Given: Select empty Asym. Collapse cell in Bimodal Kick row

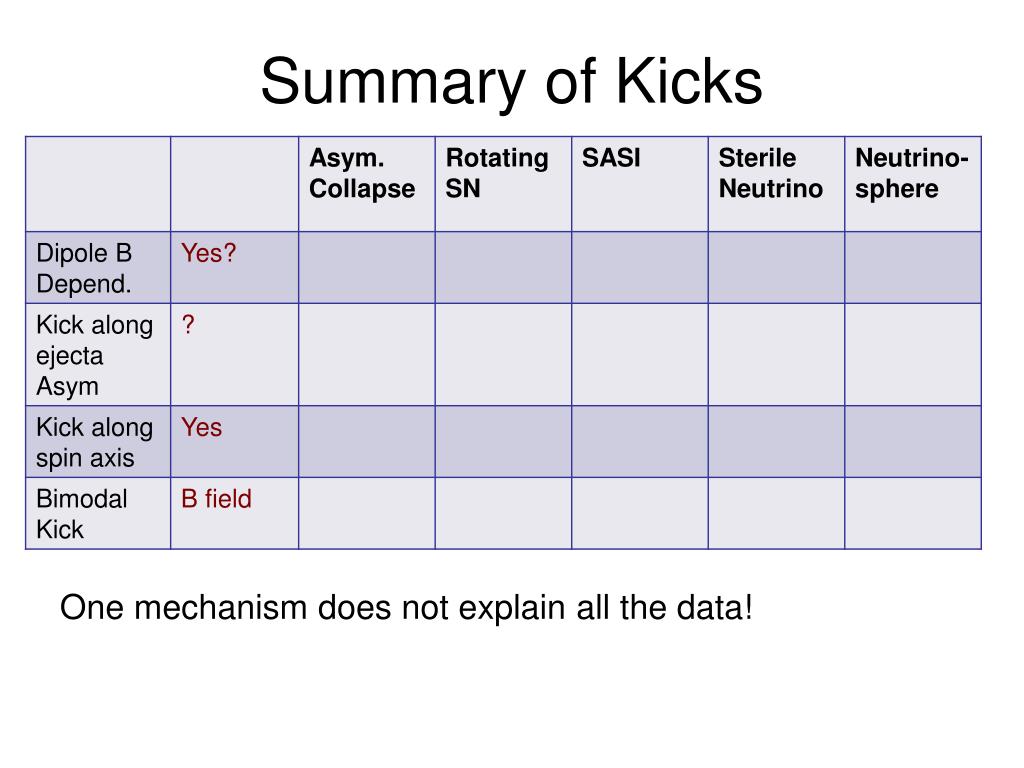Looking at the screenshot, I should tap(367, 513).
